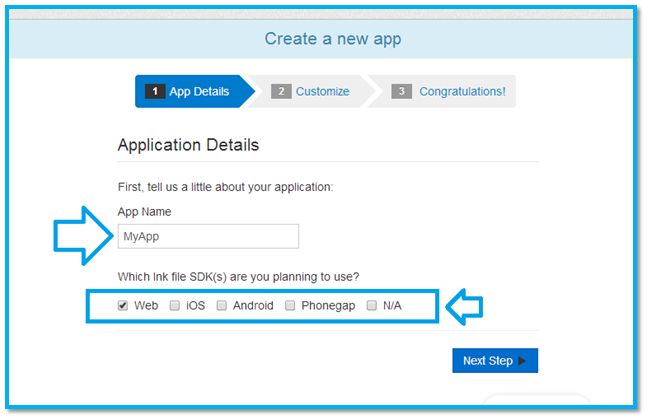
Task: Click the blue arrow pointing at SDK checkboxes
Action: (x=464, y=307)
